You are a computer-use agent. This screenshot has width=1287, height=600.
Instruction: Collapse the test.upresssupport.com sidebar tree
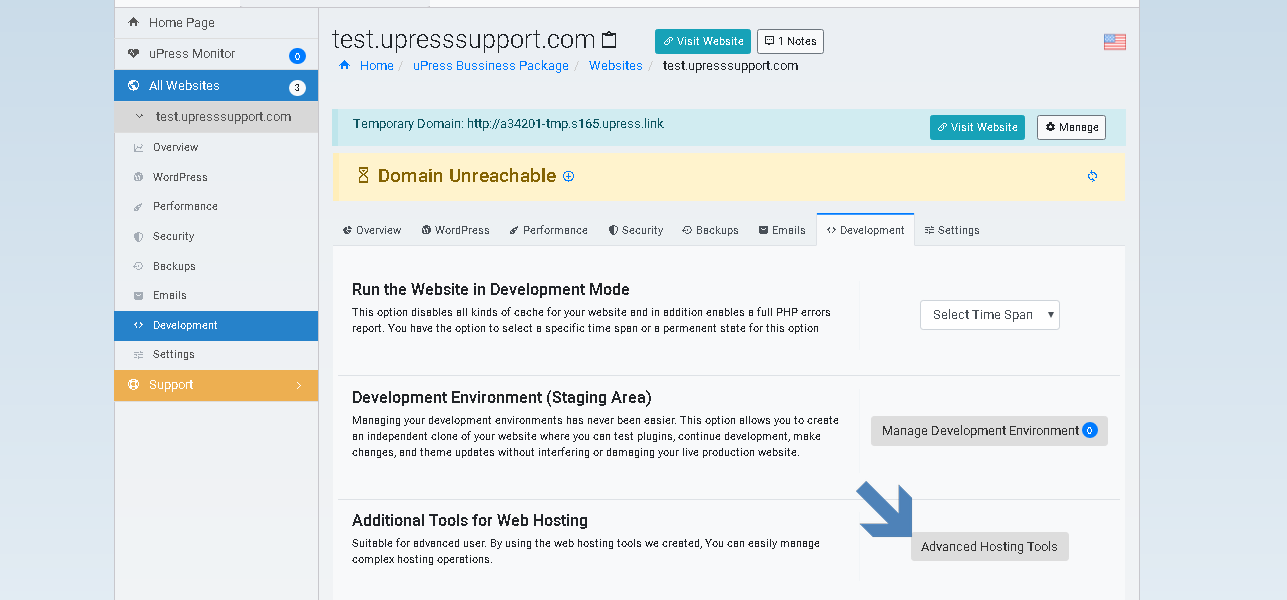[x=140, y=117]
